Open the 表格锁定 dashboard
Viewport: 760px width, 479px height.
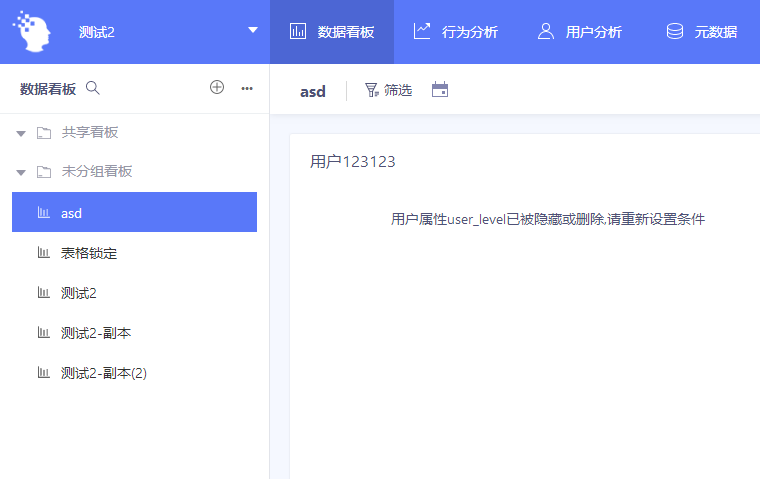pyautogui.click(x=88, y=253)
